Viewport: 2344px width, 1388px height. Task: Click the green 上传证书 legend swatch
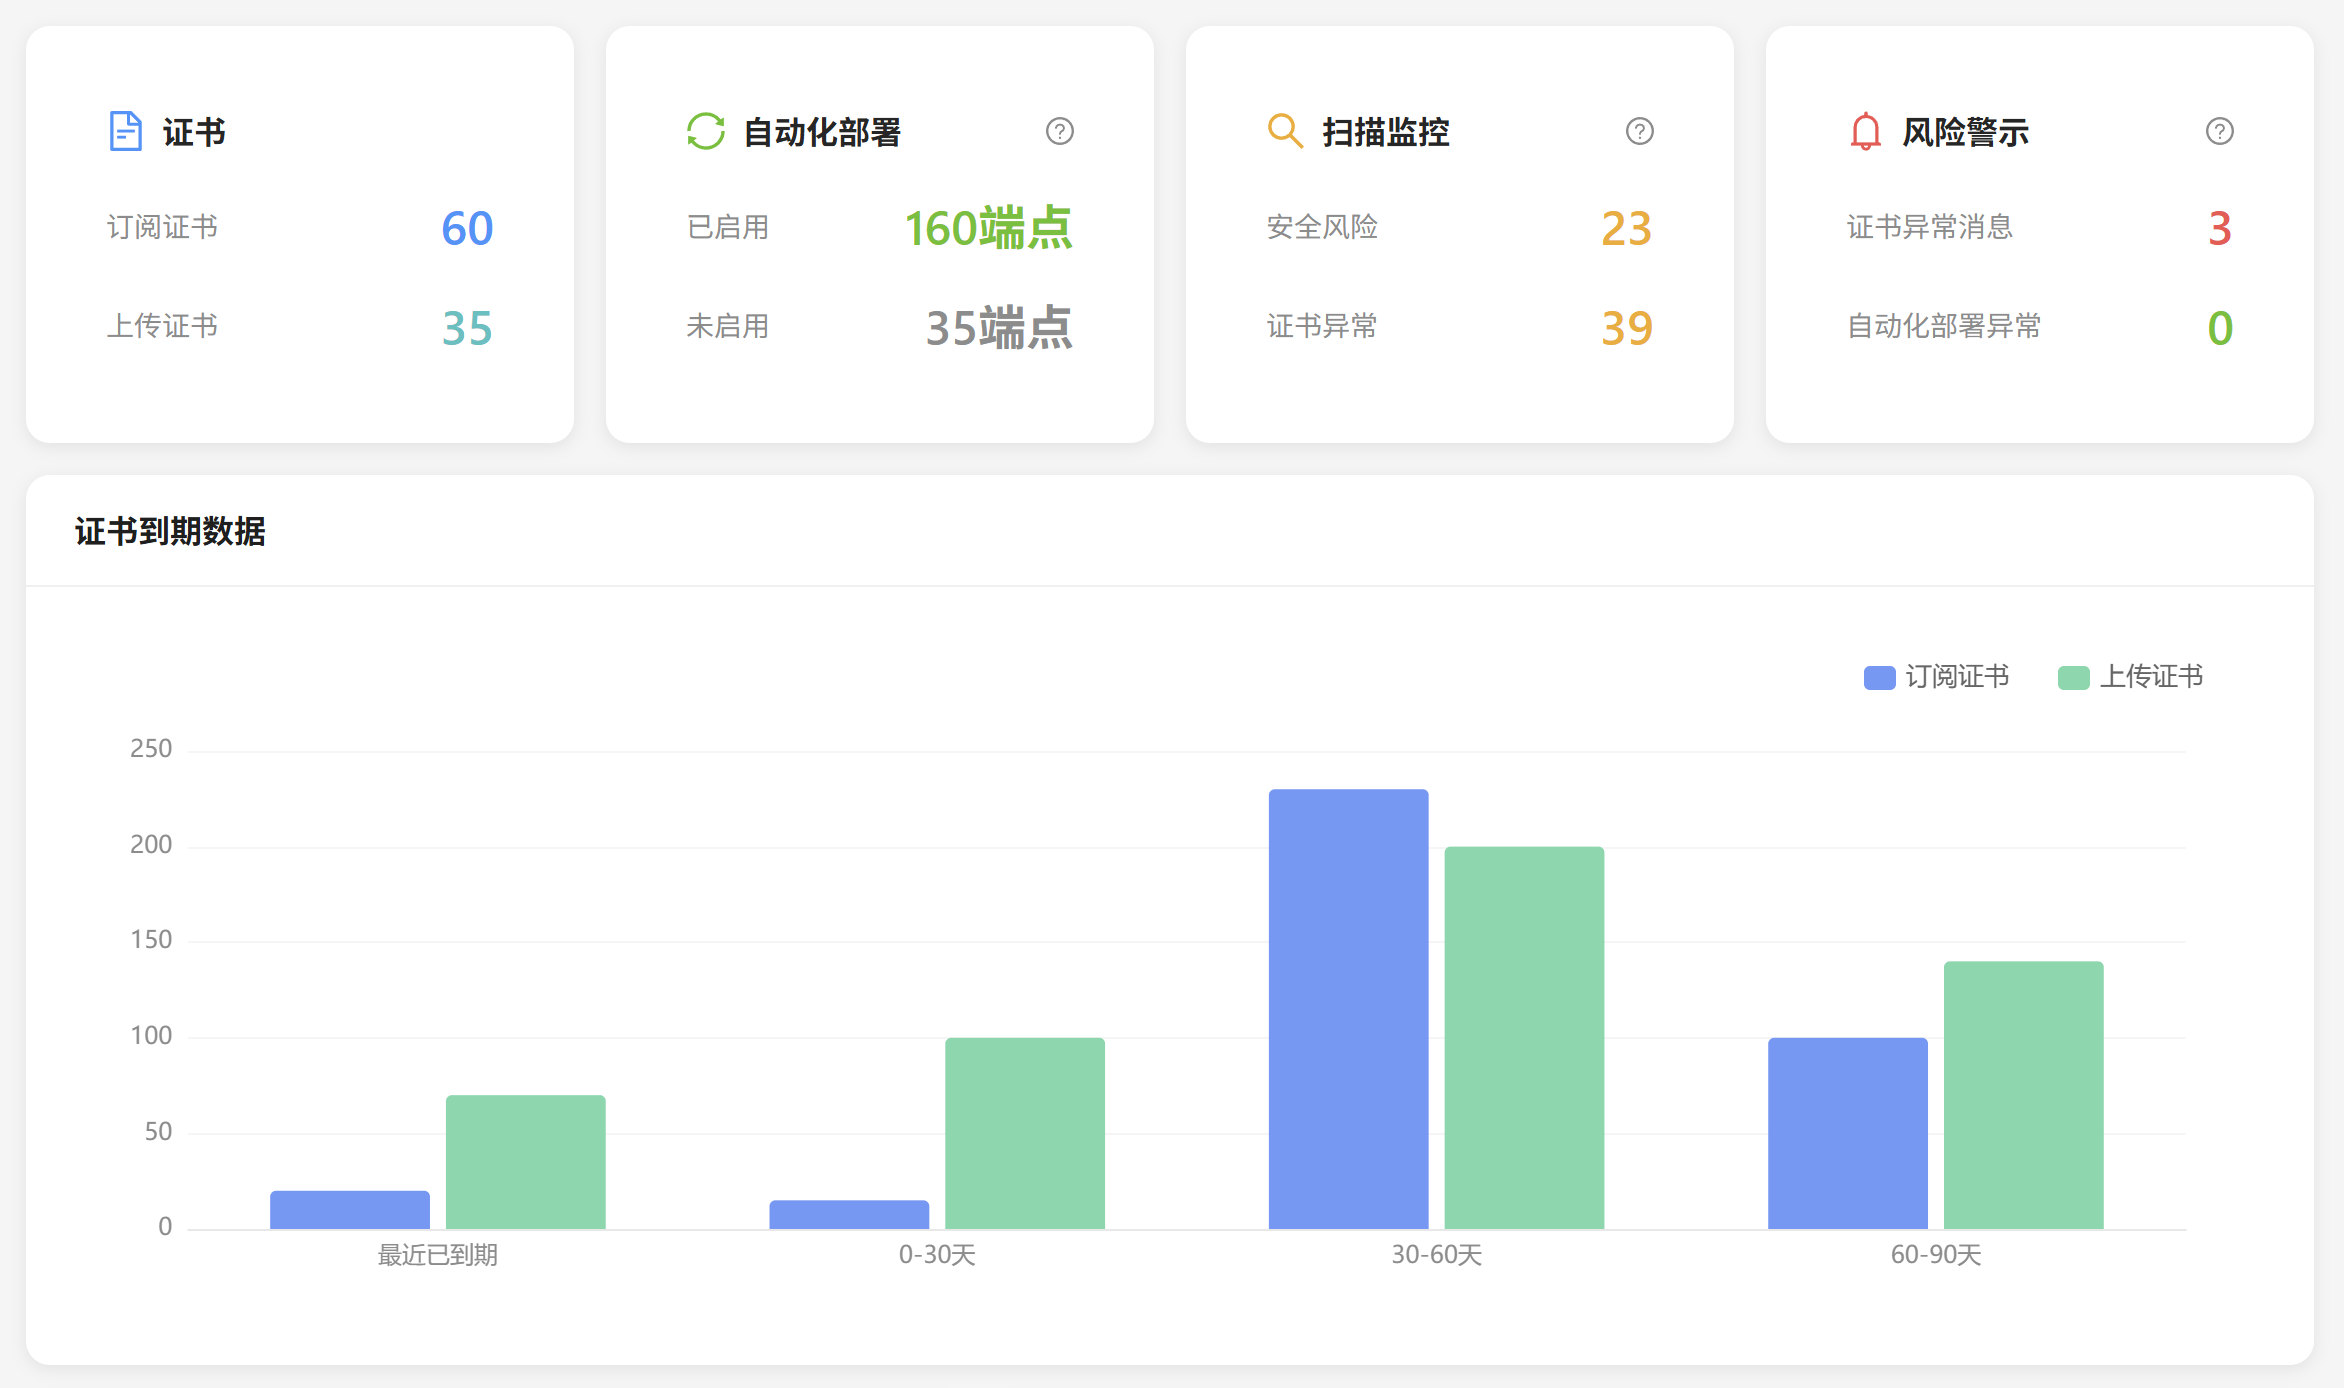2074,678
